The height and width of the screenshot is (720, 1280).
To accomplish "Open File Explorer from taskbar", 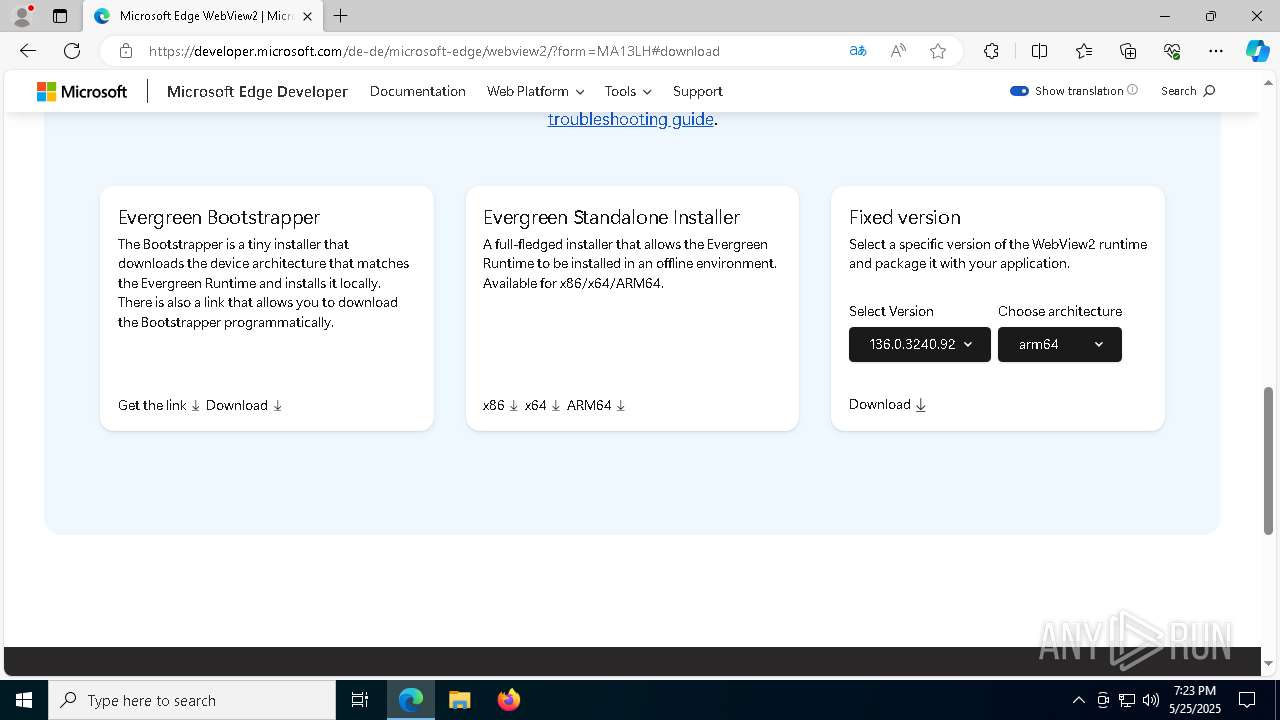I will tap(459, 700).
